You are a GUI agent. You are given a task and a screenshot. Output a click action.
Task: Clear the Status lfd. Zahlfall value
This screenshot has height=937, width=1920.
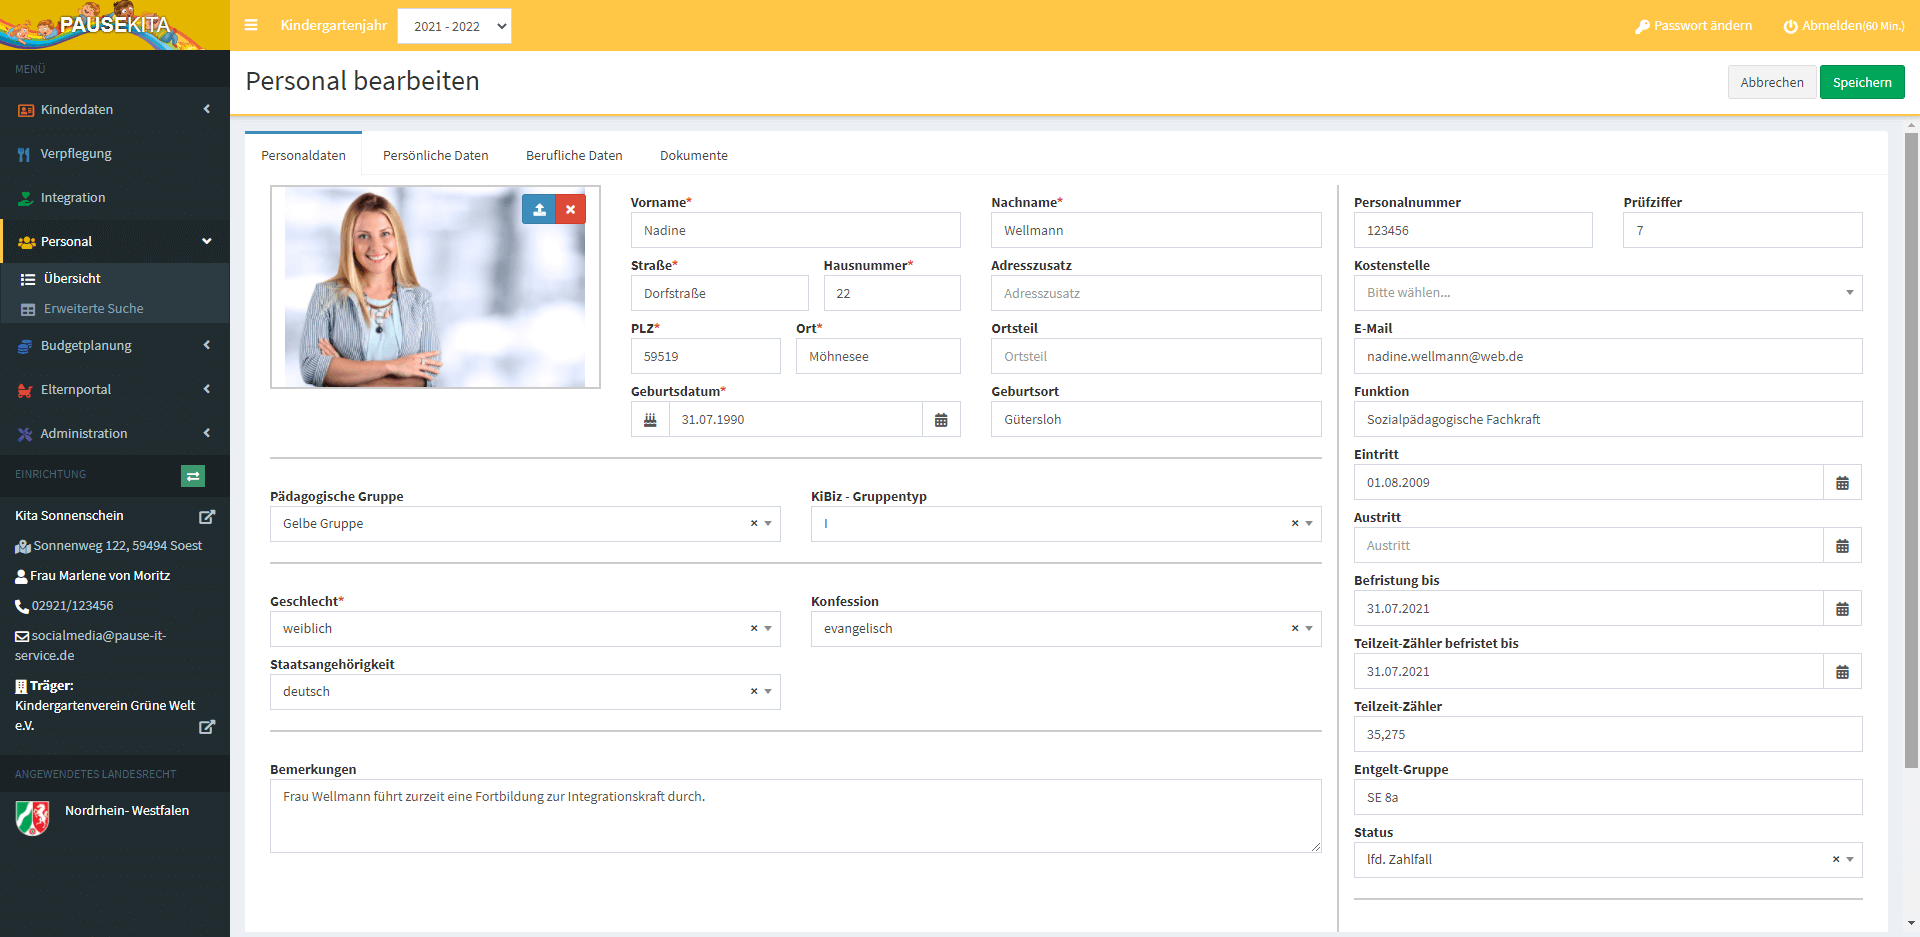[x=1835, y=860]
